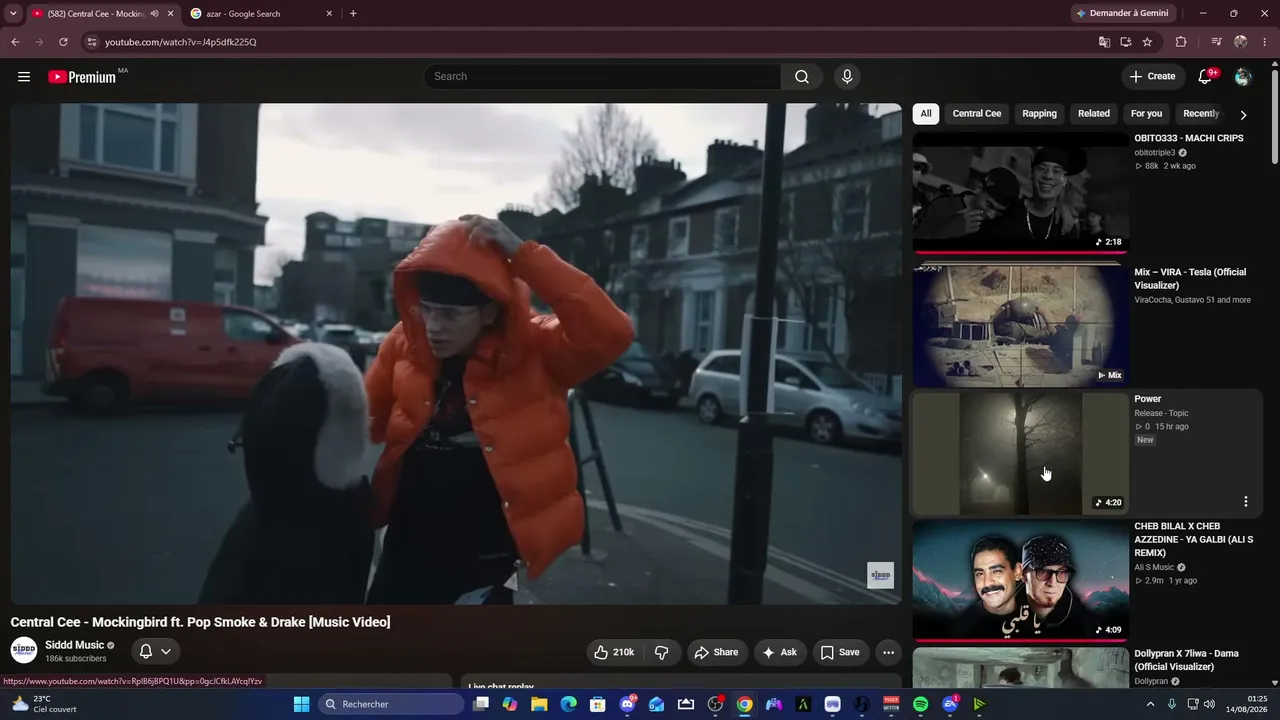
Task: Click the Share button
Action: [x=716, y=652]
